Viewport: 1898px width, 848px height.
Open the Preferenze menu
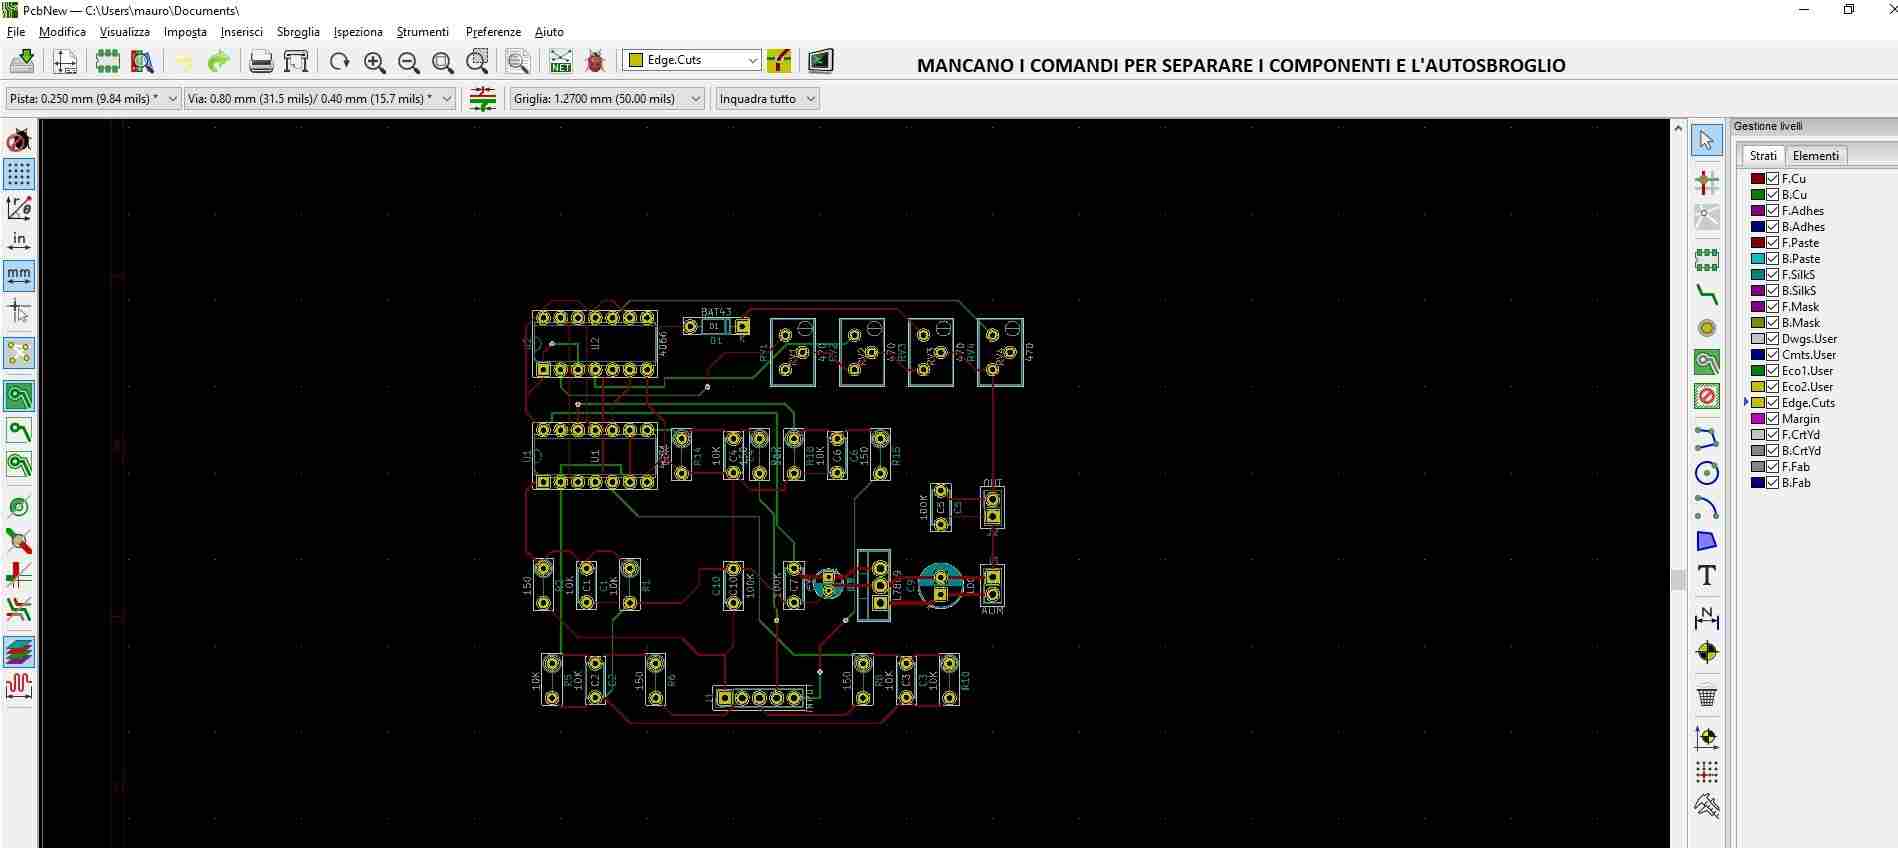tap(493, 32)
